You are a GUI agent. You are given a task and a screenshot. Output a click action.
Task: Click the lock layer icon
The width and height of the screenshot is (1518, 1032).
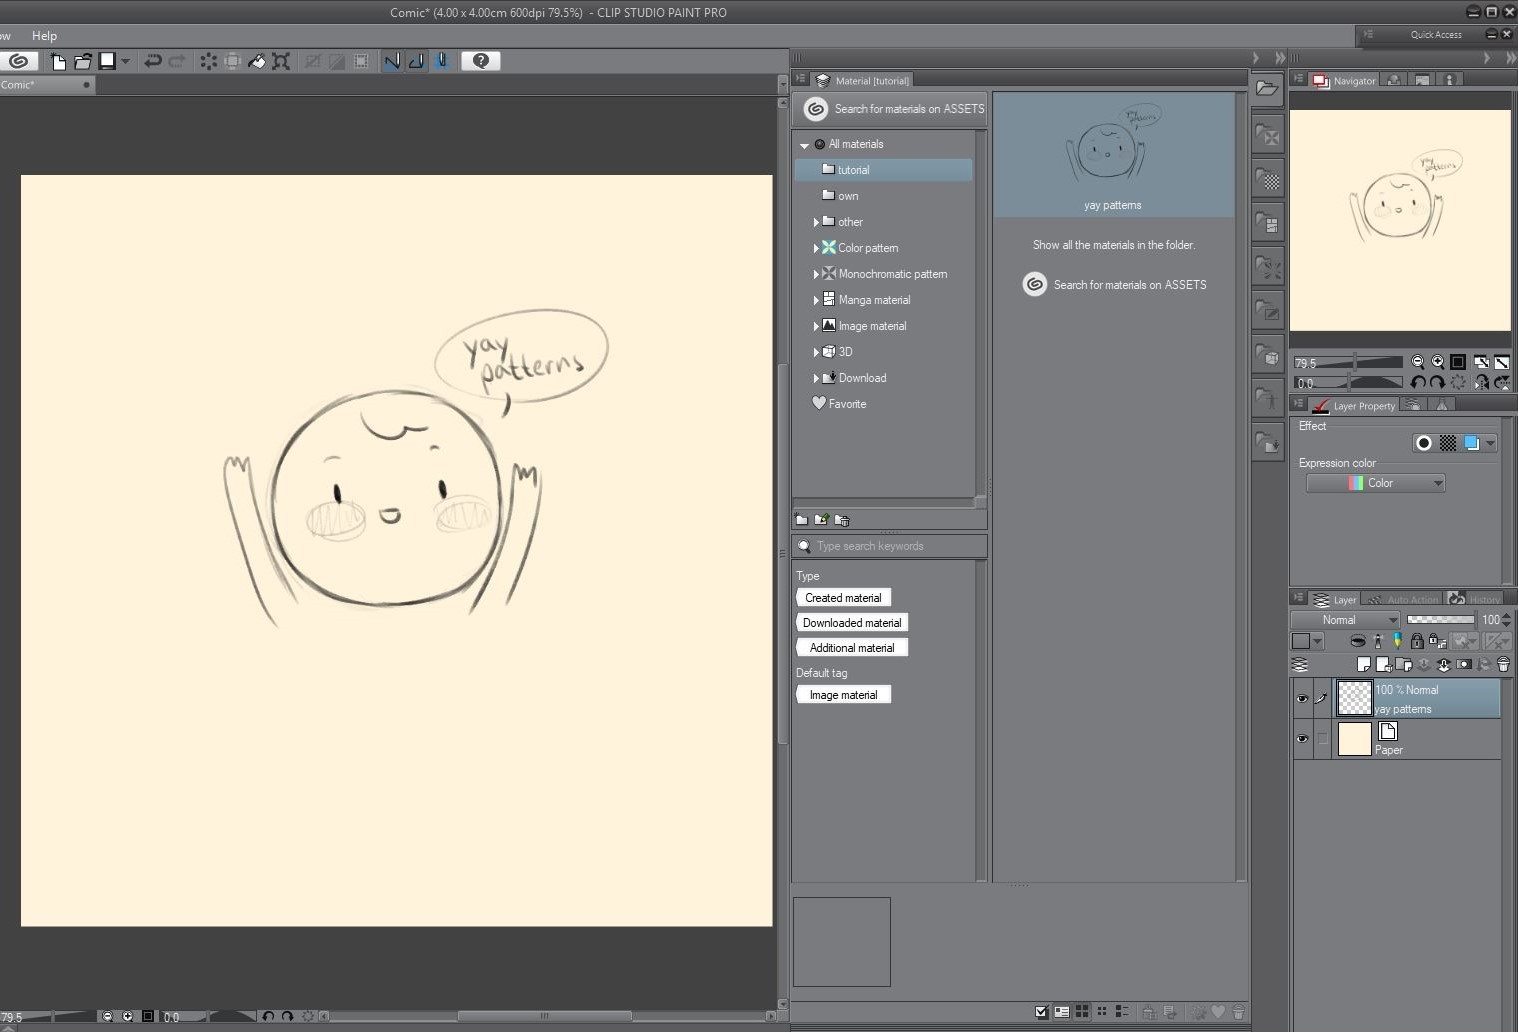pos(1417,641)
